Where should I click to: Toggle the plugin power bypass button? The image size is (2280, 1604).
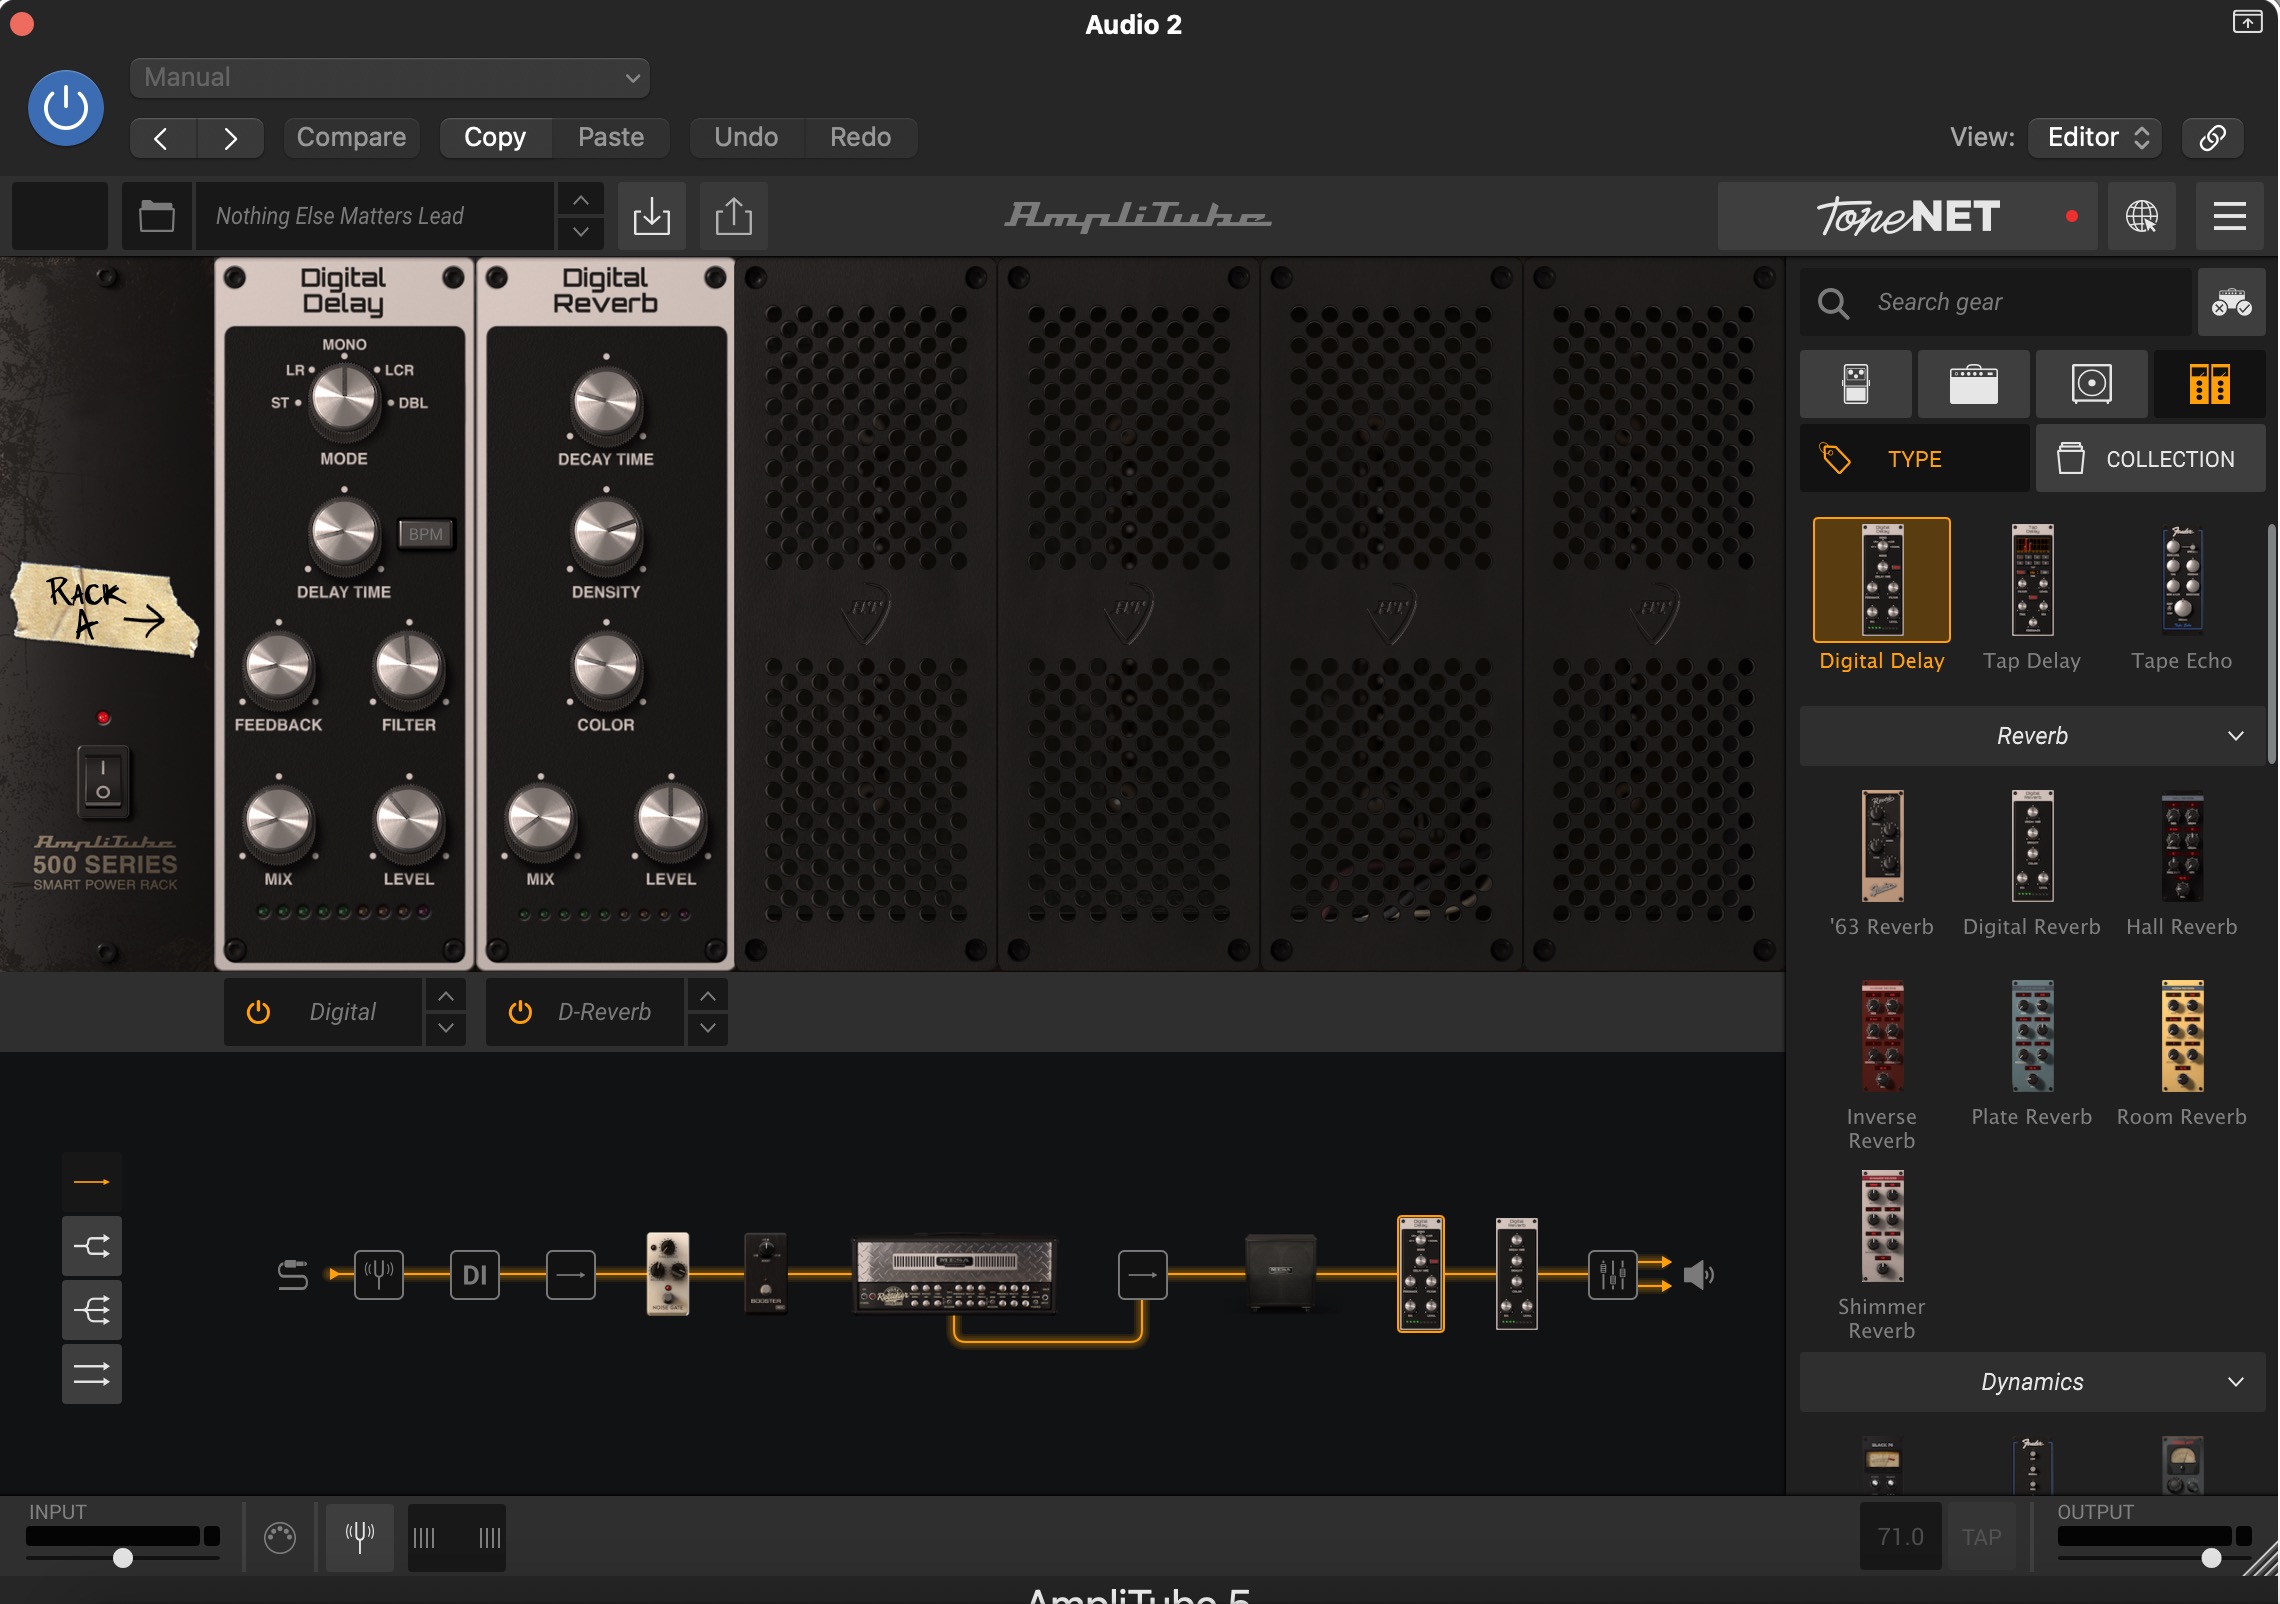tap(66, 108)
